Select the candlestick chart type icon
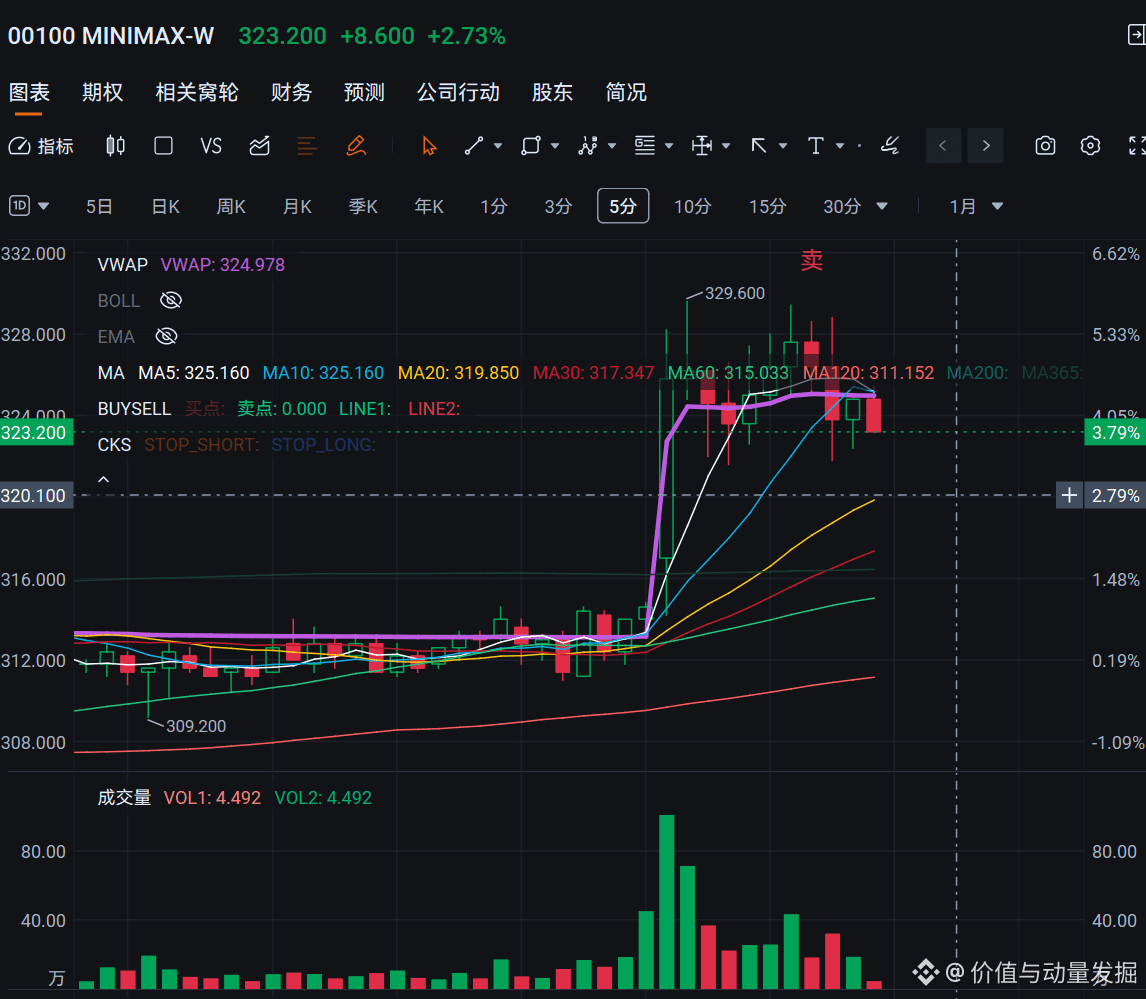This screenshot has height=999, width=1146. 115,146
